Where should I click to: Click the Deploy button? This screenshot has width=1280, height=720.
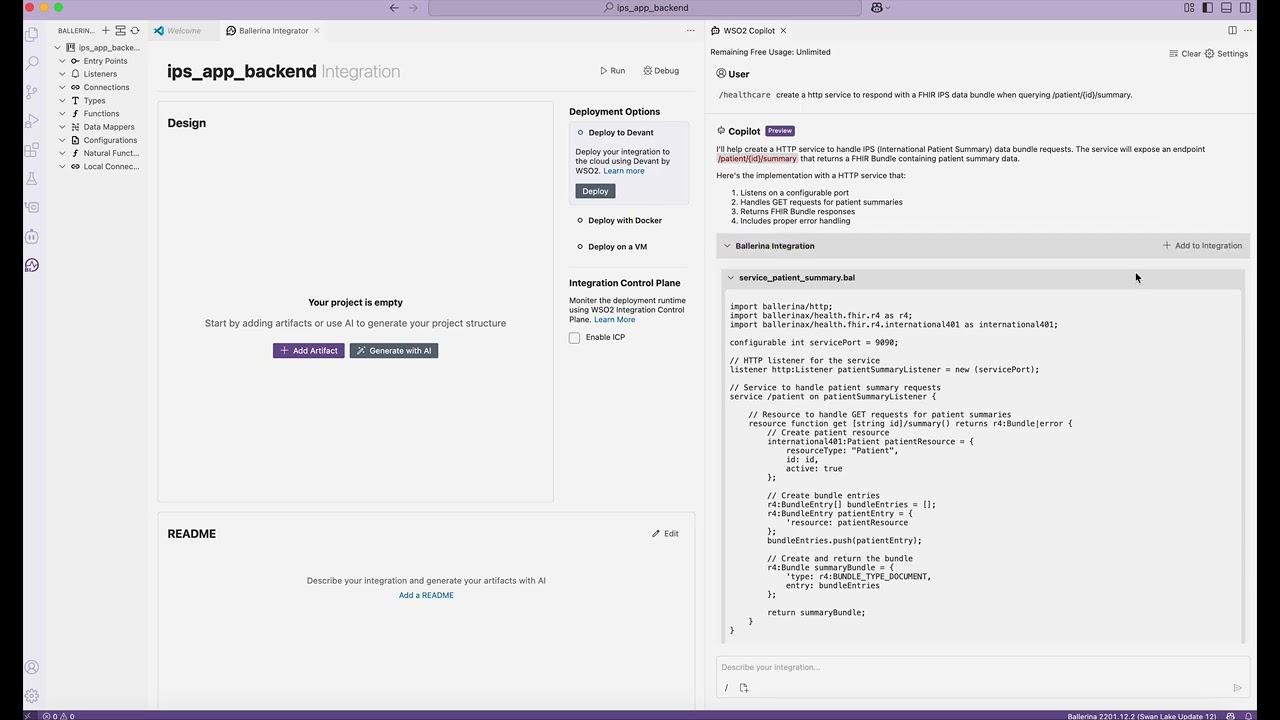coord(595,191)
